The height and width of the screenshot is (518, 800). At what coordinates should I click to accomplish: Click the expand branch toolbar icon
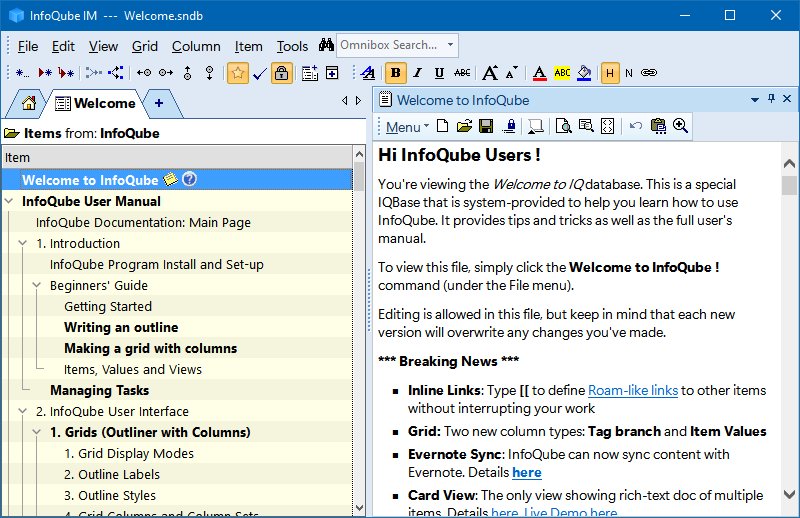pyautogui.click(x=116, y=73)
